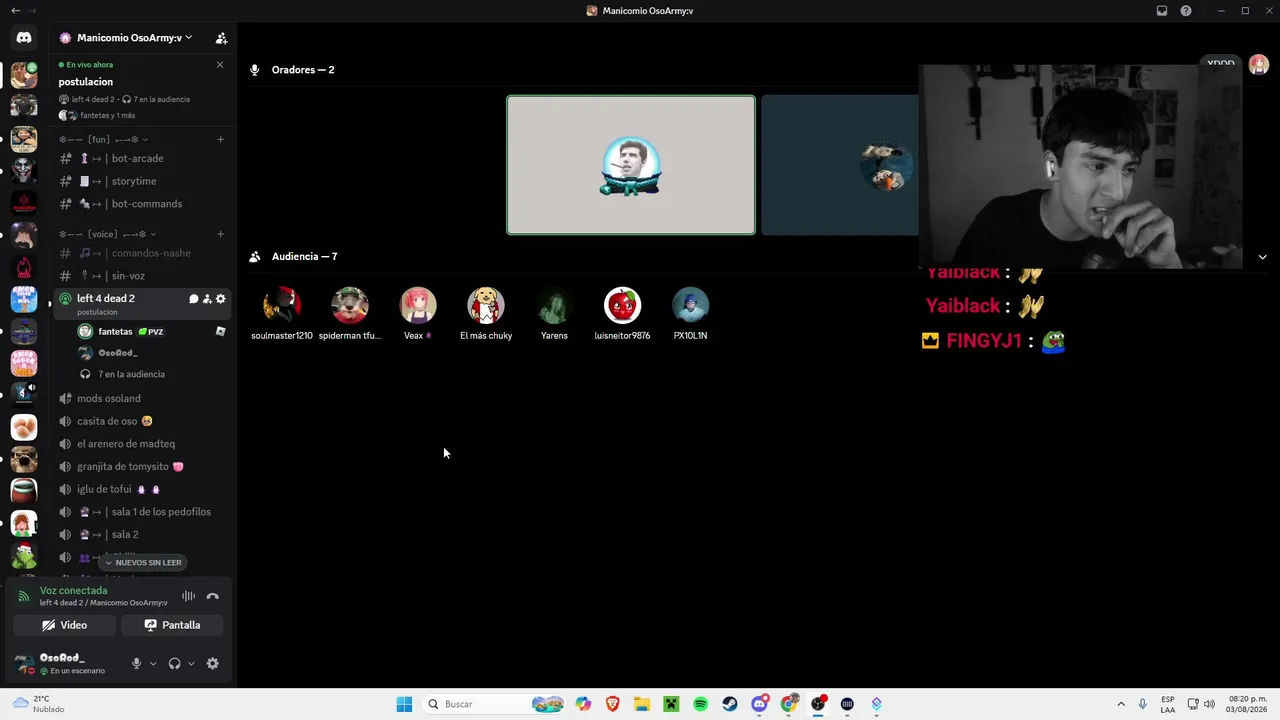This screenshot has height=720, width=1280.
Task: Toggle headphones deafen in user panel
Action: 174,663
